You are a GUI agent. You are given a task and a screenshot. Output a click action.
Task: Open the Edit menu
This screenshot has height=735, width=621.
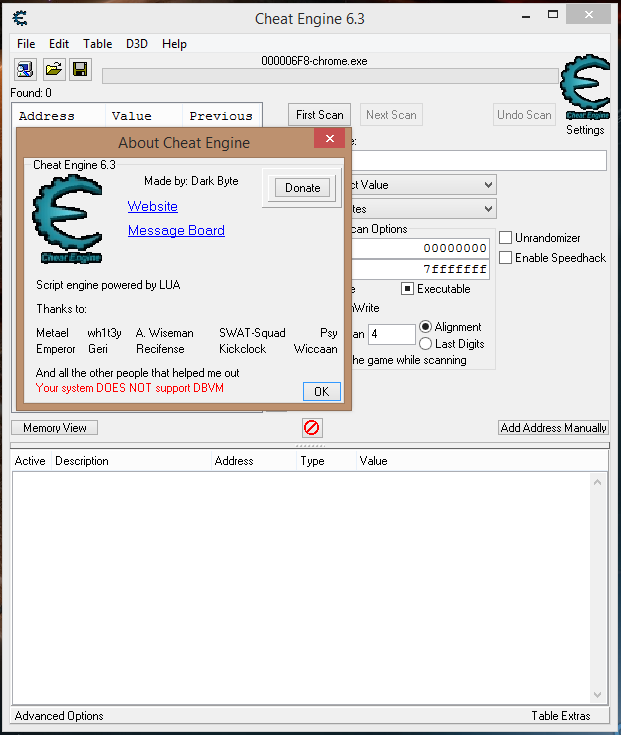tap(59, 44)
